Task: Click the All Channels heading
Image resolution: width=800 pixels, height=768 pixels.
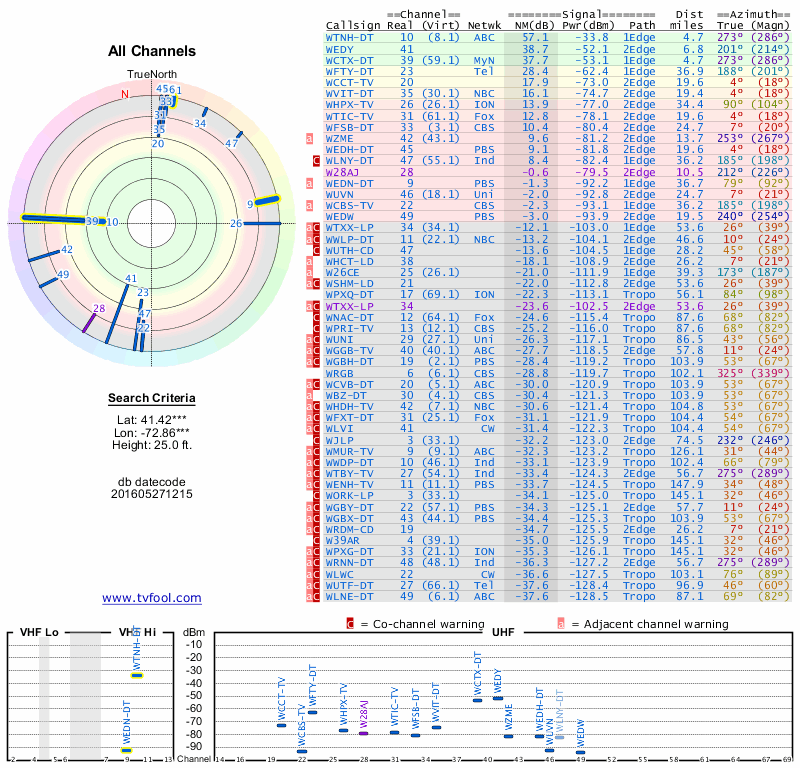Action: pos(152,51)
